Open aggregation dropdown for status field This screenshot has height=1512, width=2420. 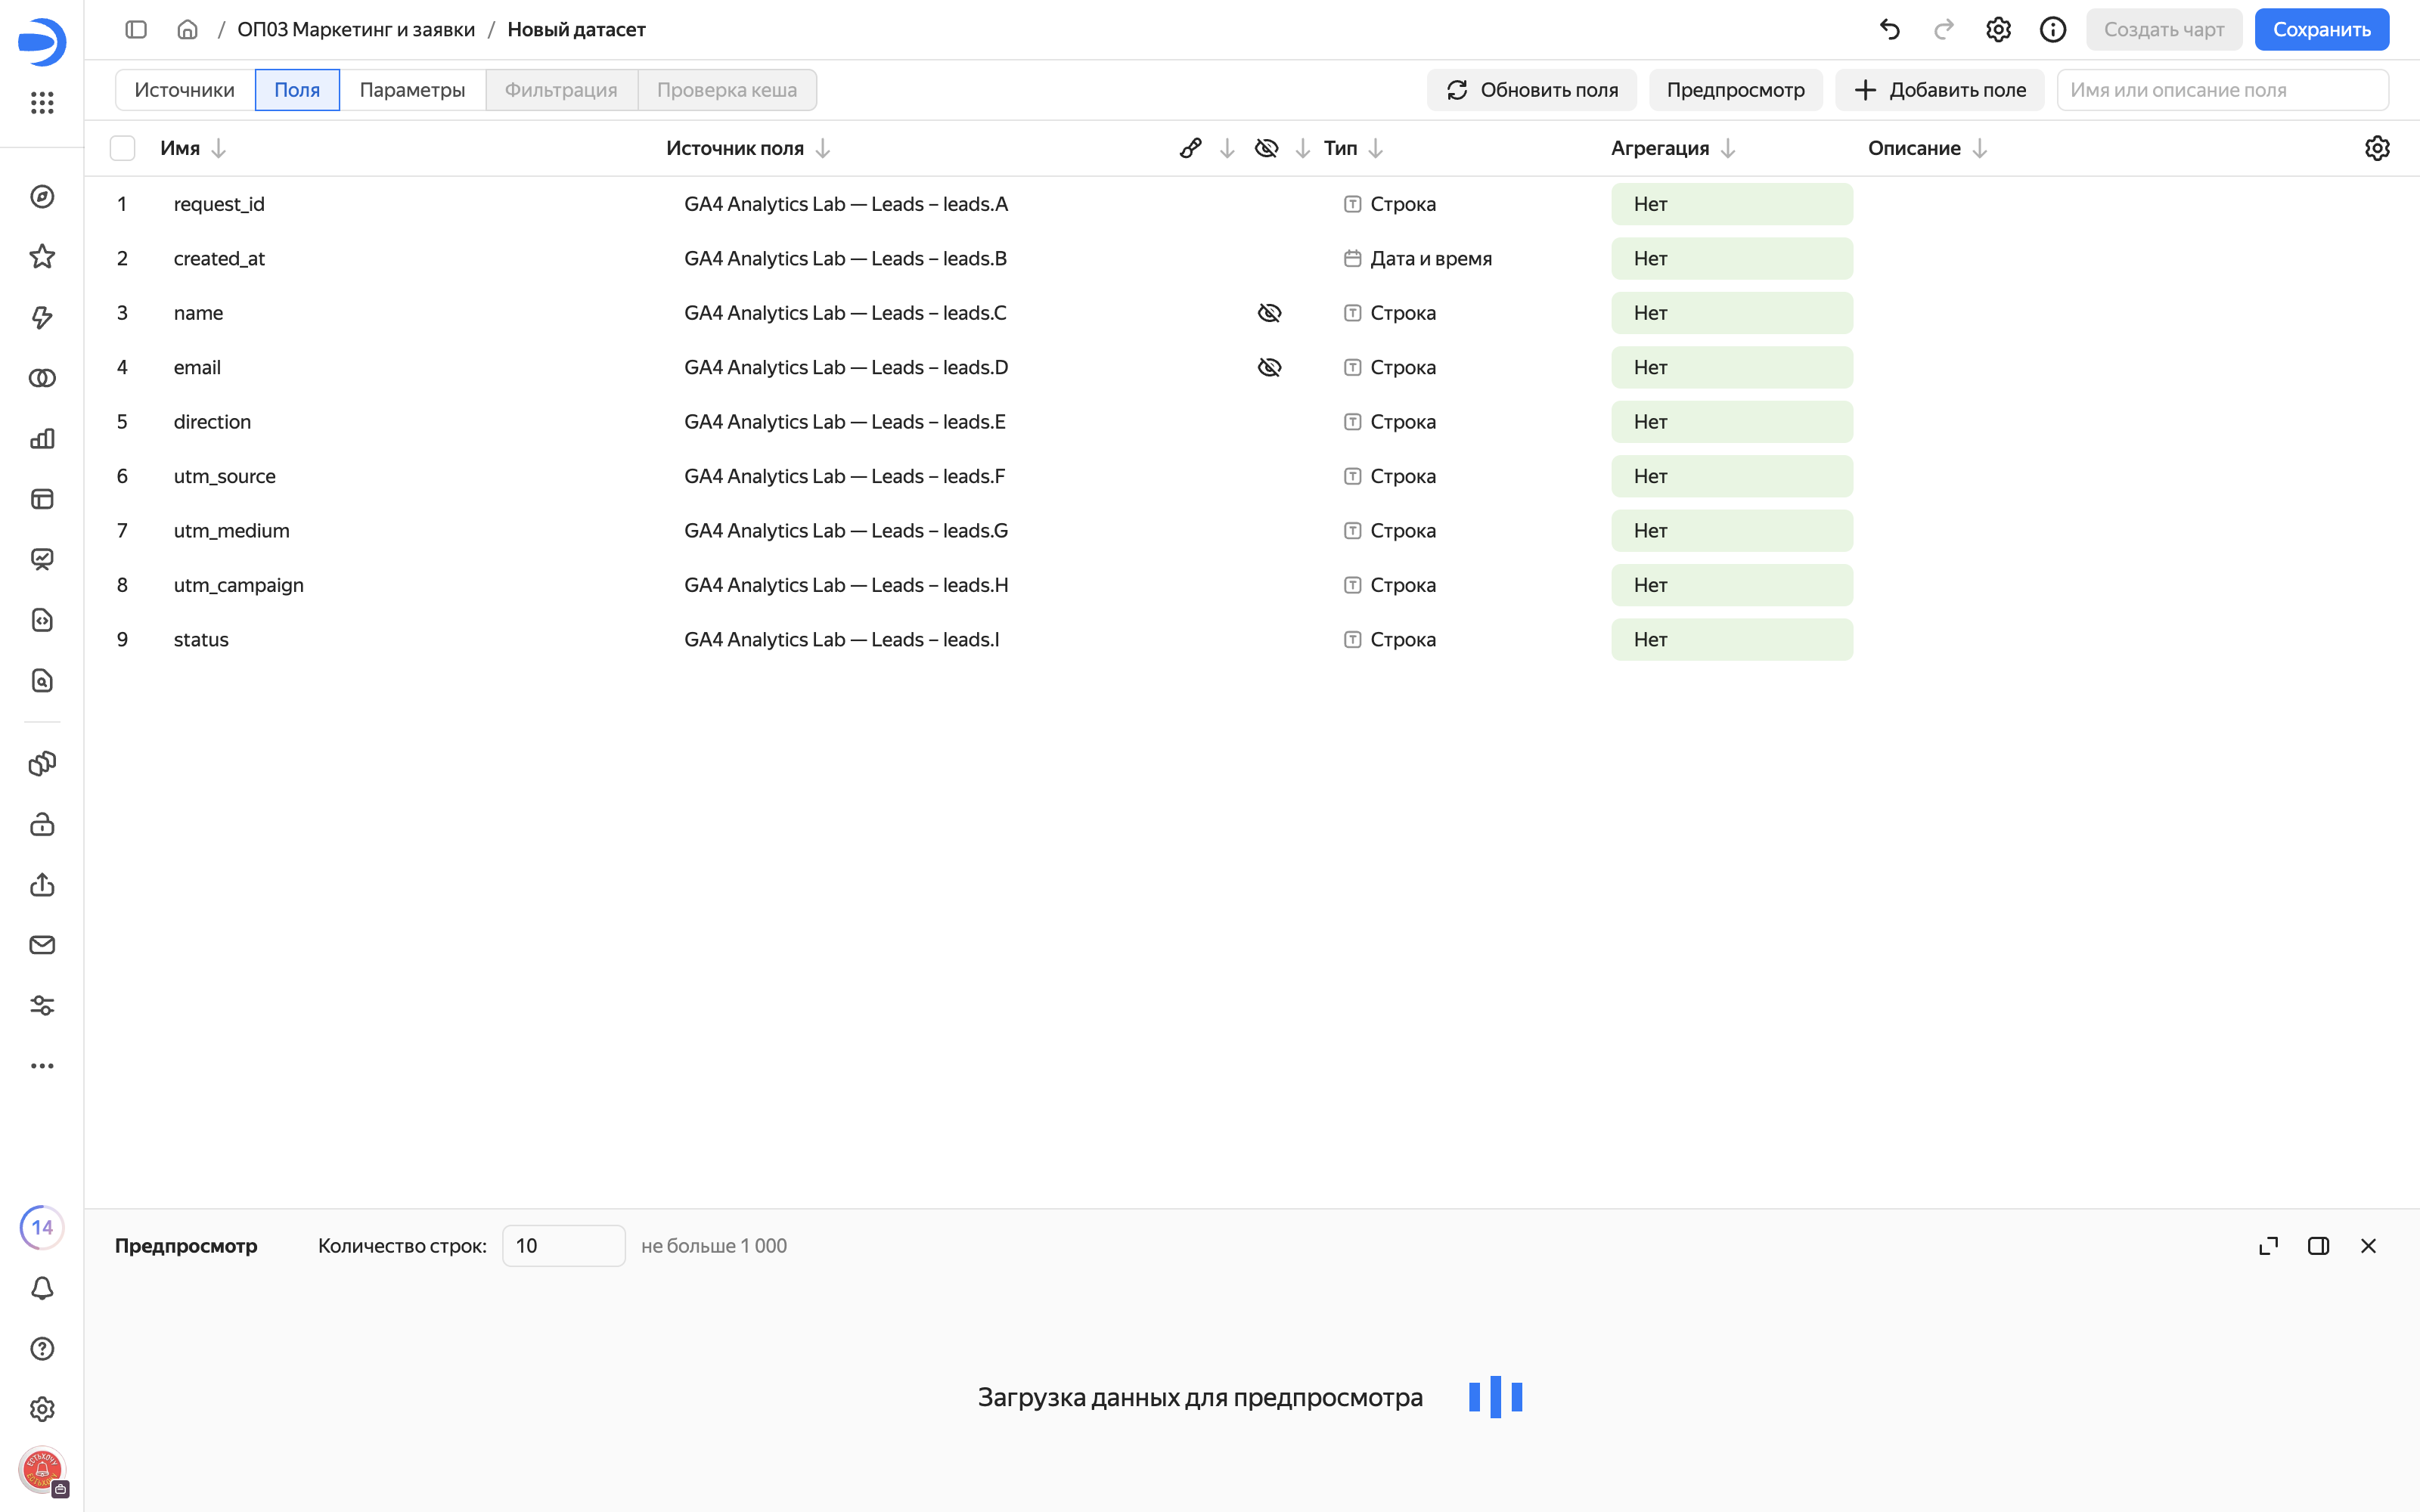(x=1732, y=640)
